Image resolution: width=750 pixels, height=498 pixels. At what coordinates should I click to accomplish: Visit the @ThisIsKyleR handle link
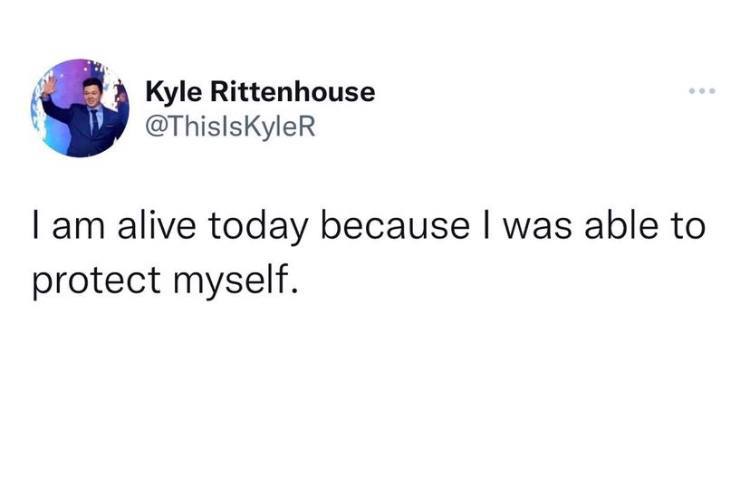(230, 126)
